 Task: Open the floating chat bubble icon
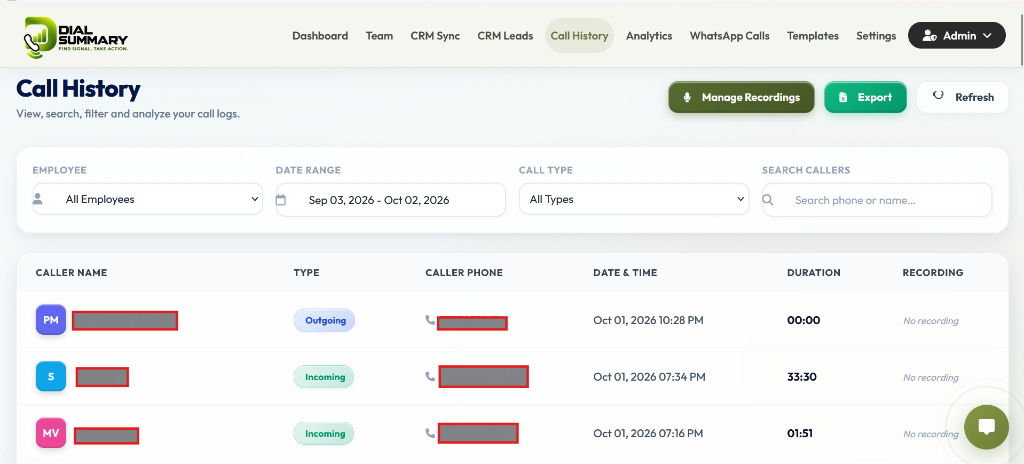coord(986,427)
